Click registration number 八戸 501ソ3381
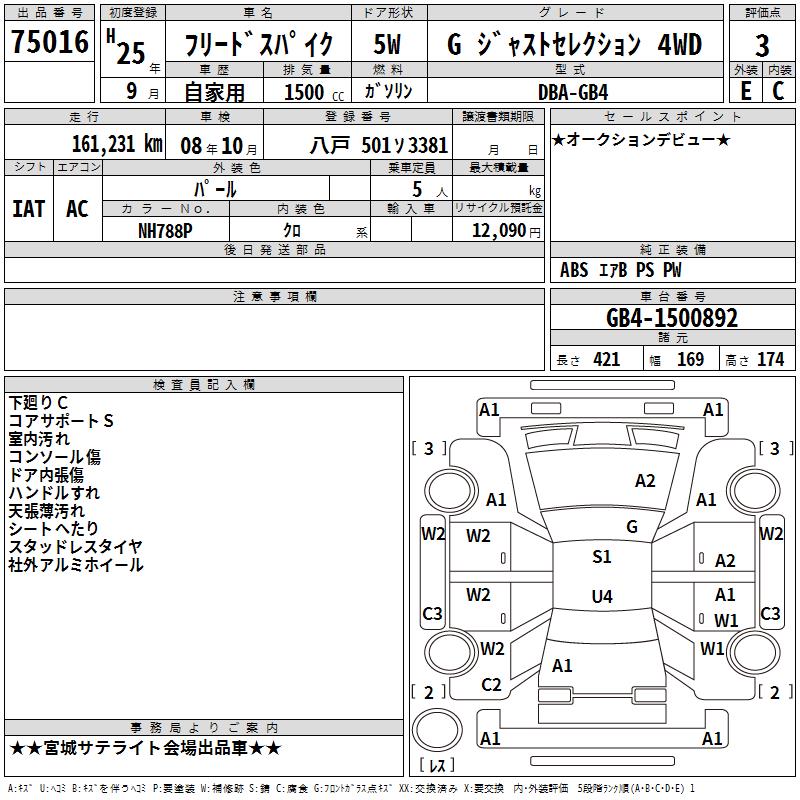 (x=379, y=145)
